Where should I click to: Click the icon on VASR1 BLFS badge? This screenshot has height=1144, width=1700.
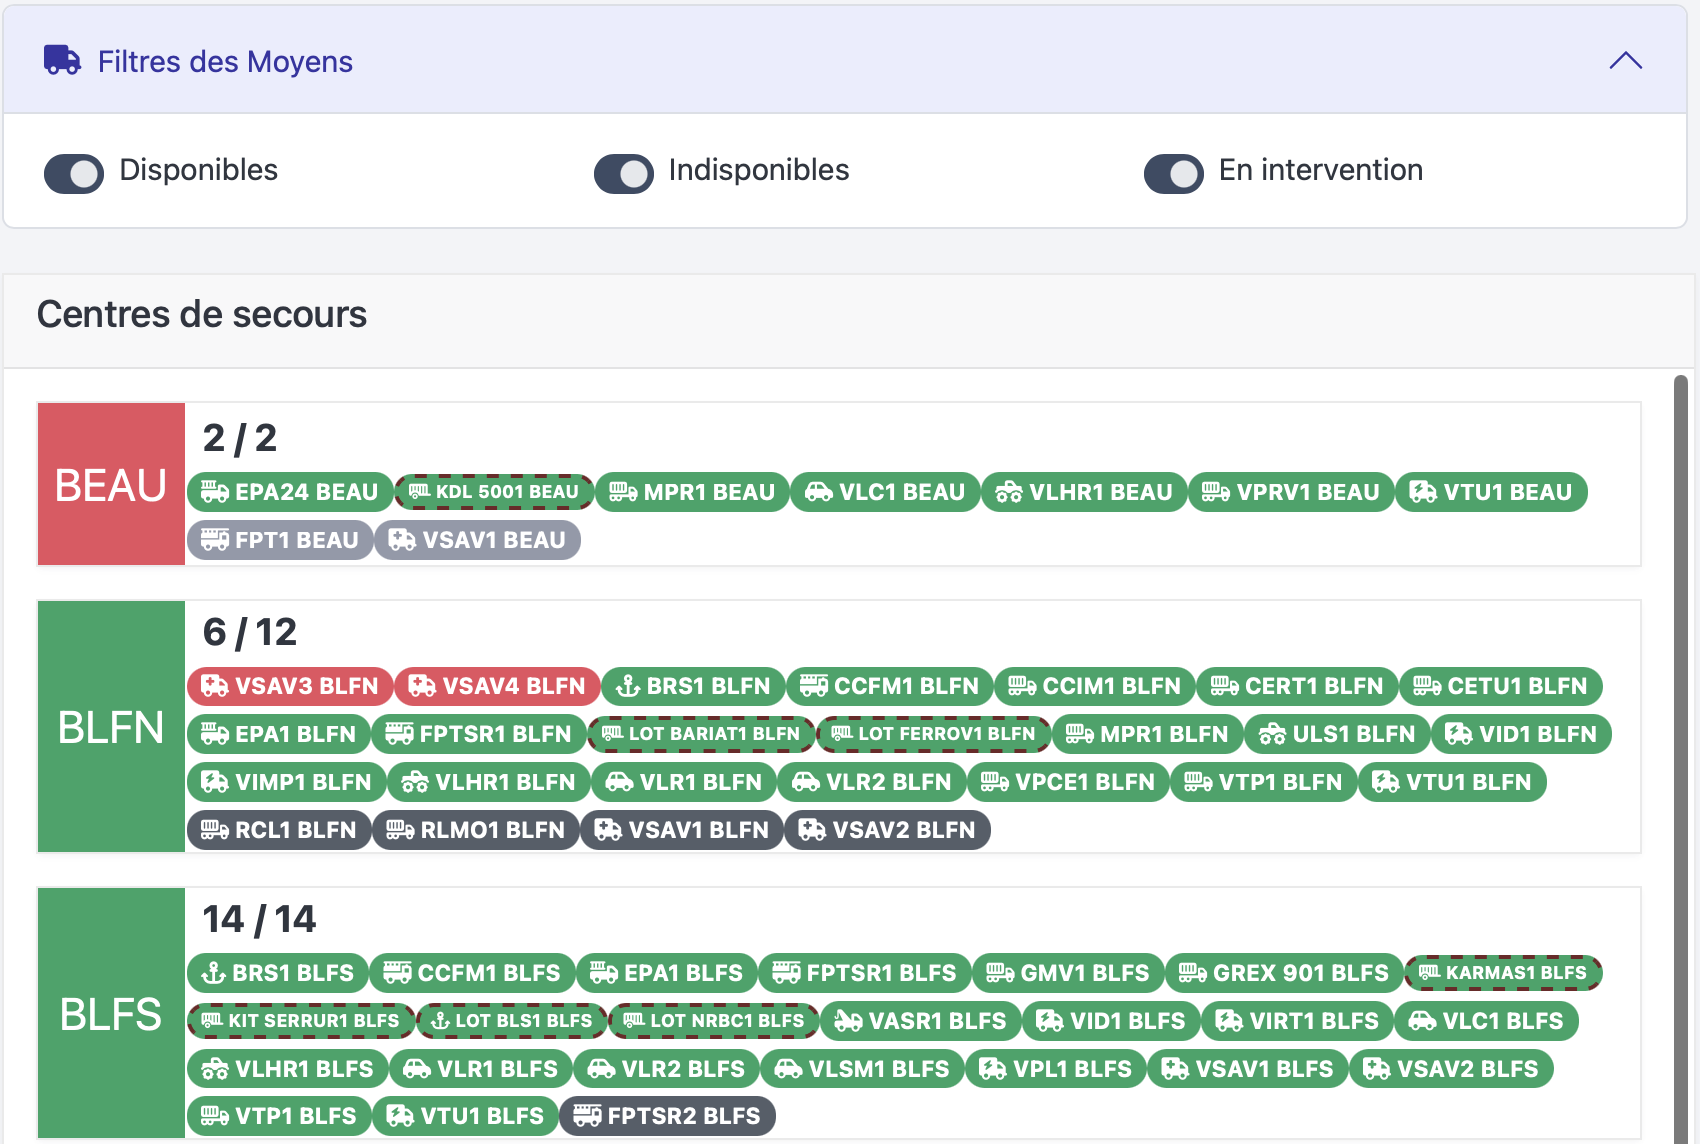tap(848, 1021)
